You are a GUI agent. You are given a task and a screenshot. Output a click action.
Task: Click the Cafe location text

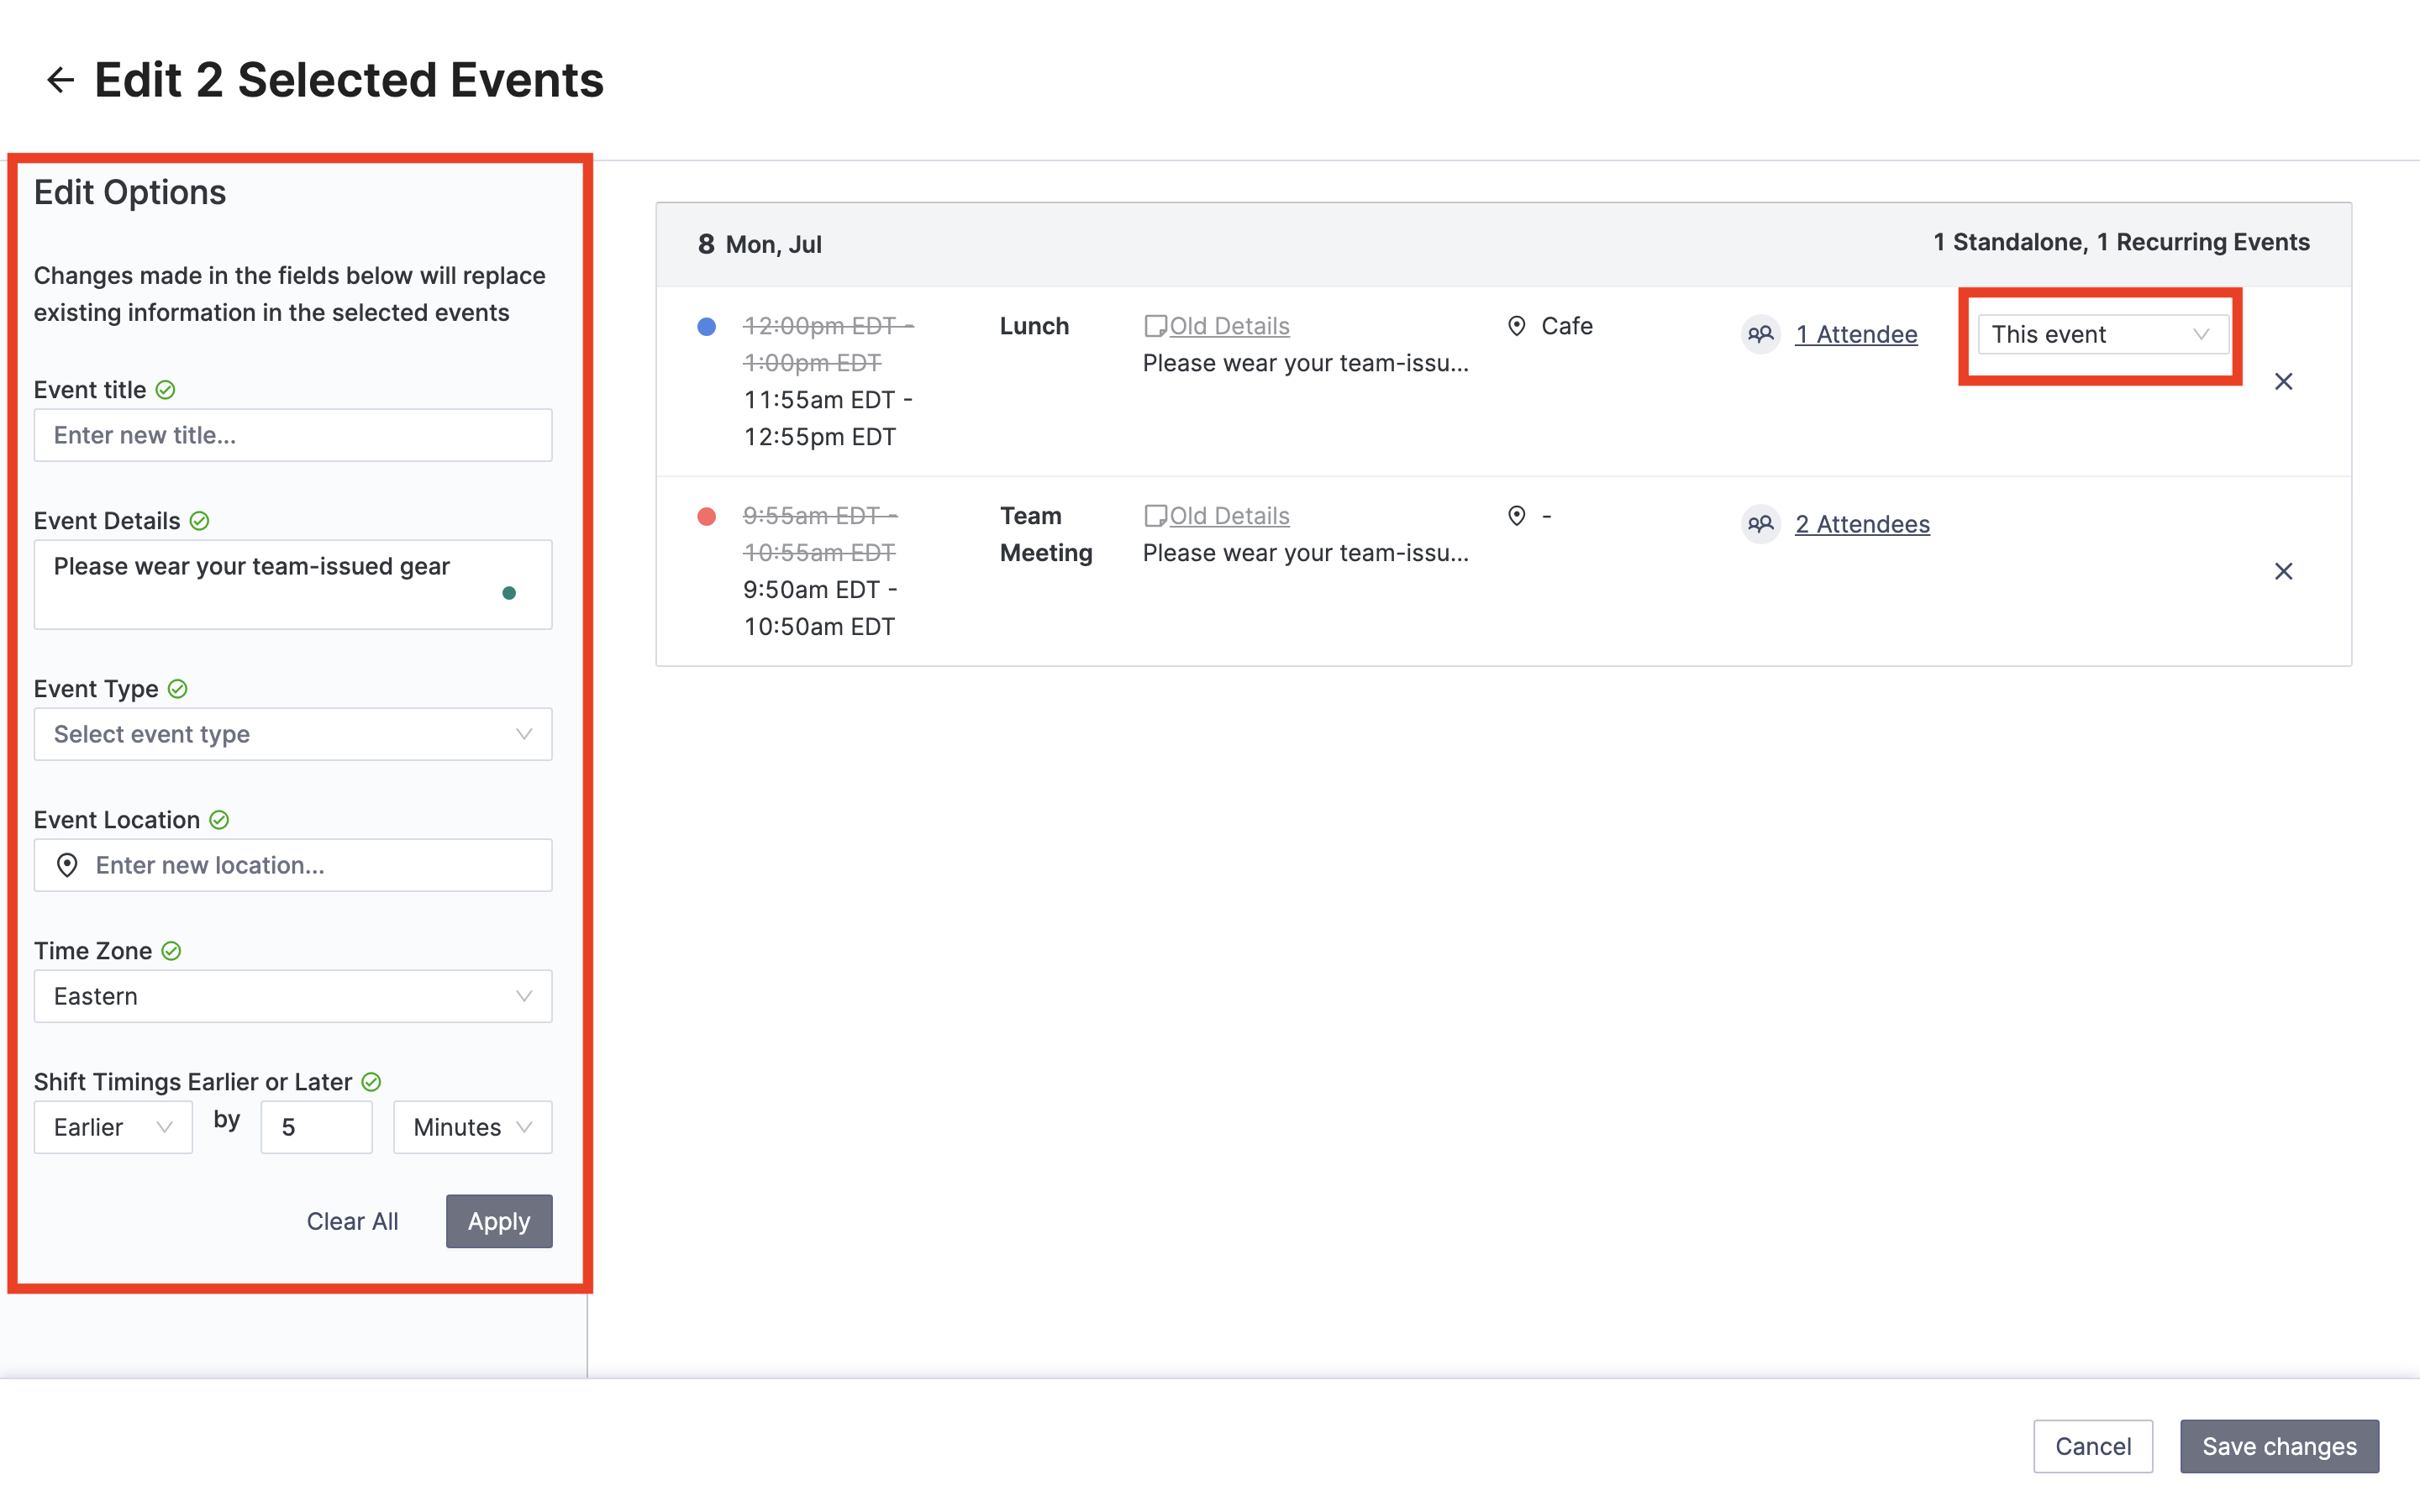pyautogui.click(x=1567, y=326)
